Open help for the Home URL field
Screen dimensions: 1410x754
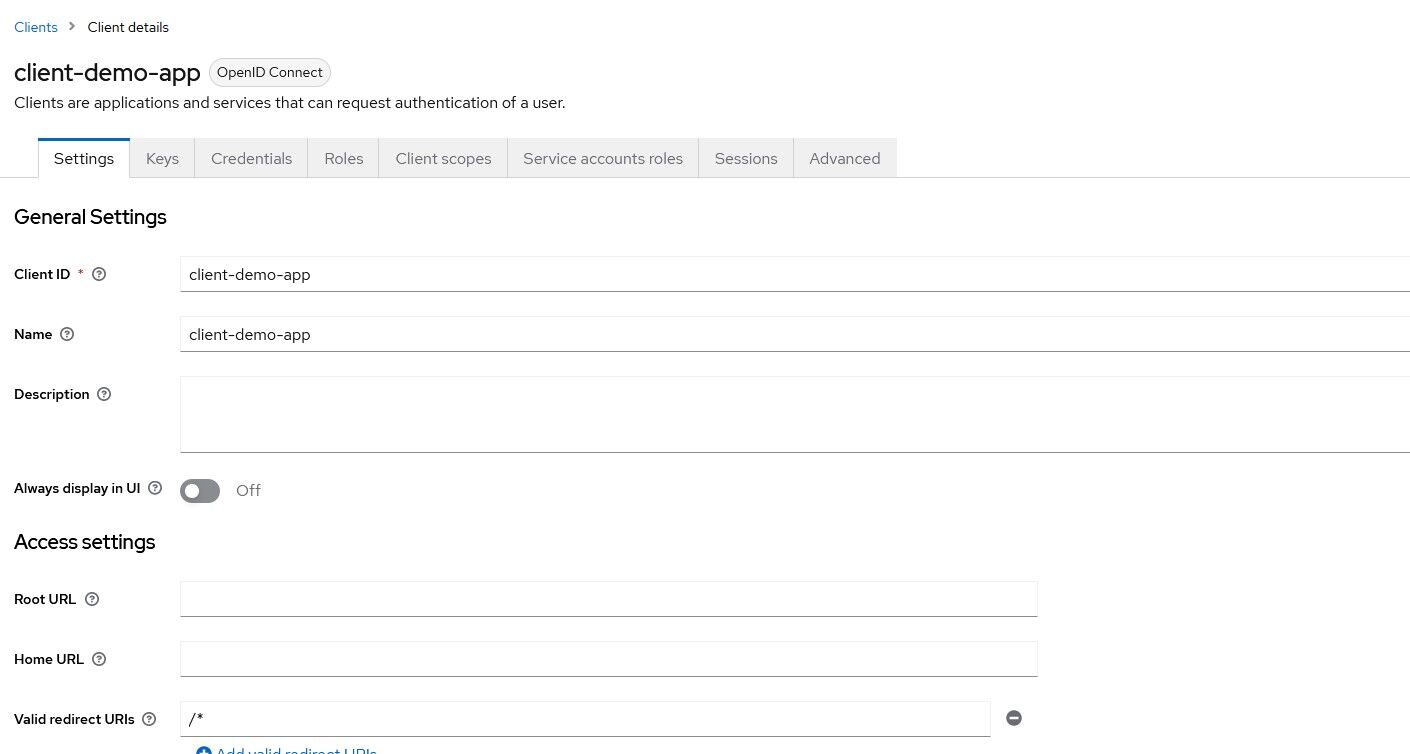coord(99,658)
